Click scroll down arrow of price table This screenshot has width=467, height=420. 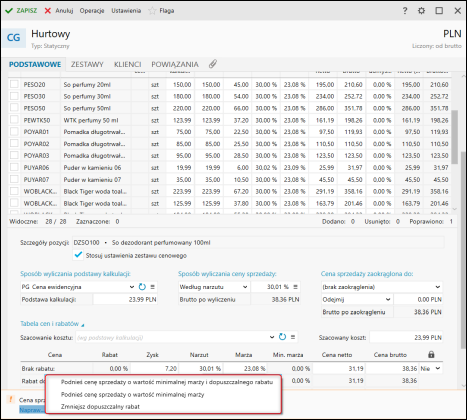tap(455, 209)
